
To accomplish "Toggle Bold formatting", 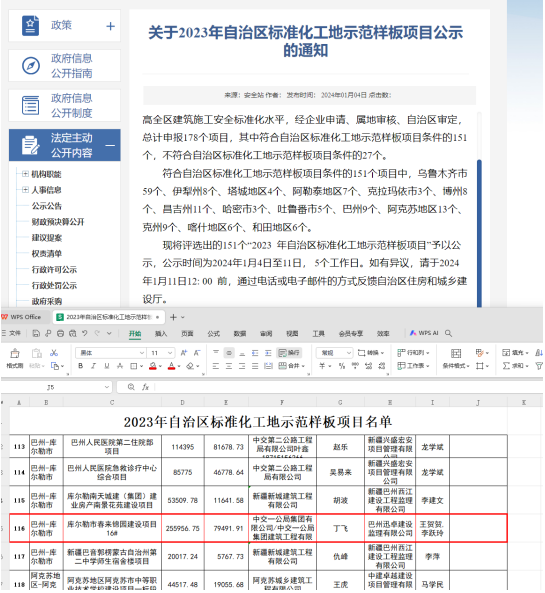I will (x=81, y=366).
